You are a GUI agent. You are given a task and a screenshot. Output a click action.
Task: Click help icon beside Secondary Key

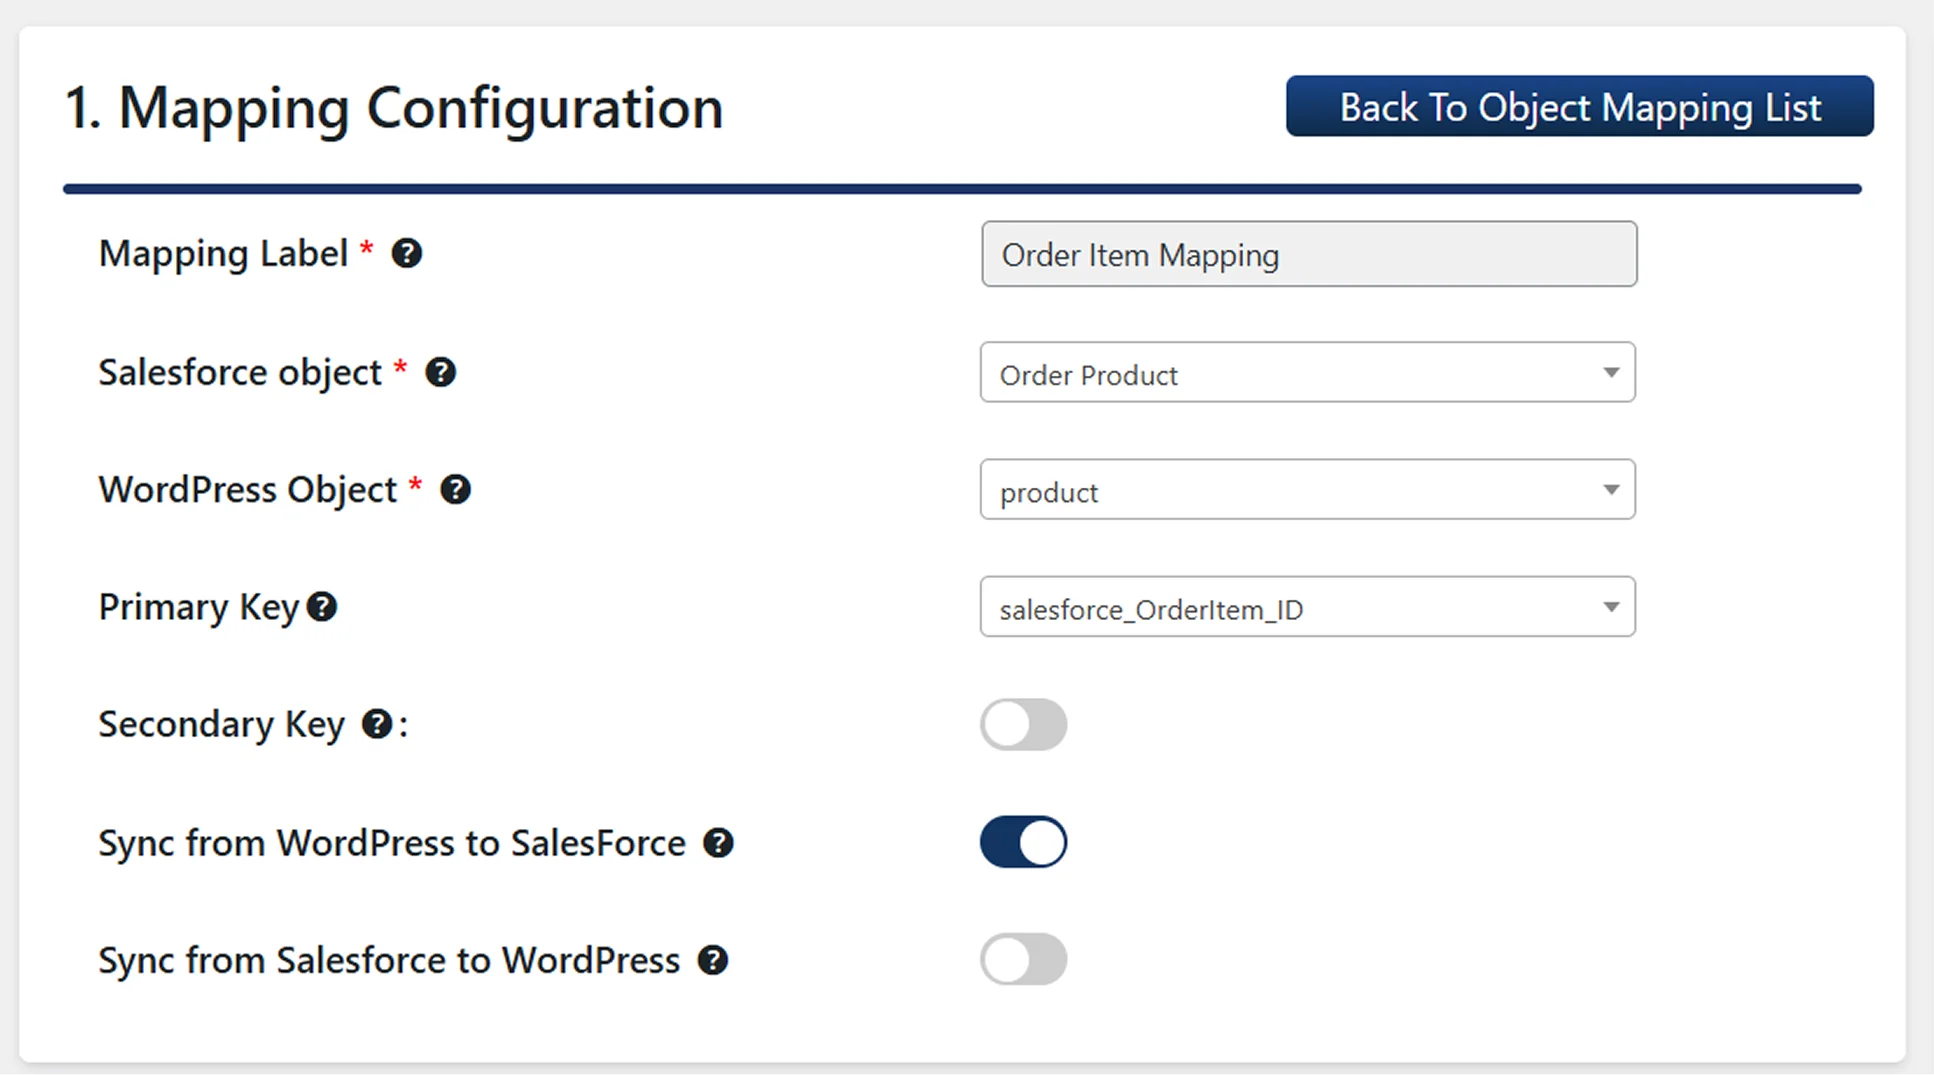pyautogui.click(x=376, y=724)
